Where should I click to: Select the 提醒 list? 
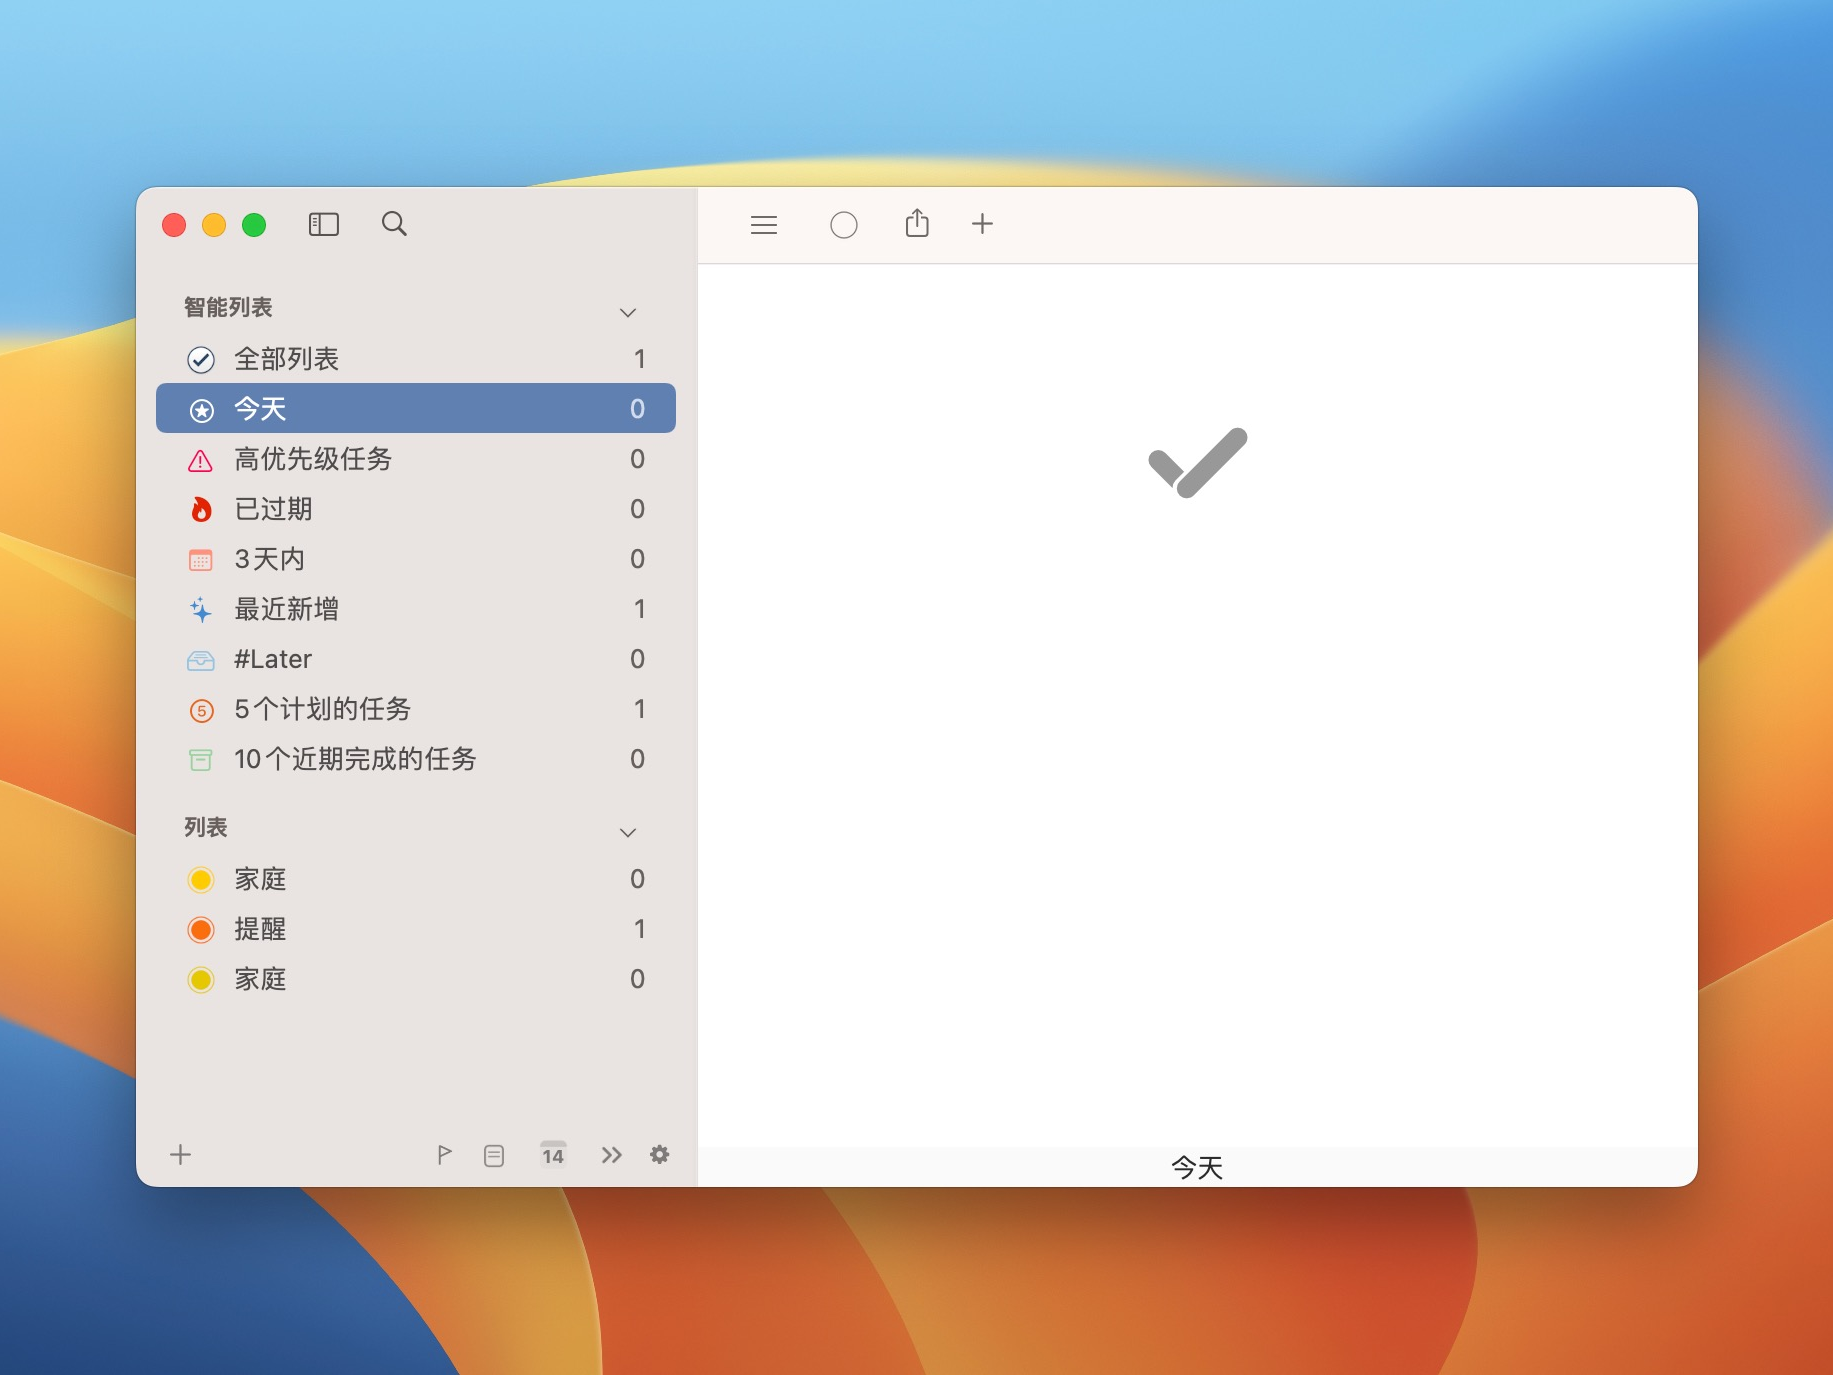[416, 929]
